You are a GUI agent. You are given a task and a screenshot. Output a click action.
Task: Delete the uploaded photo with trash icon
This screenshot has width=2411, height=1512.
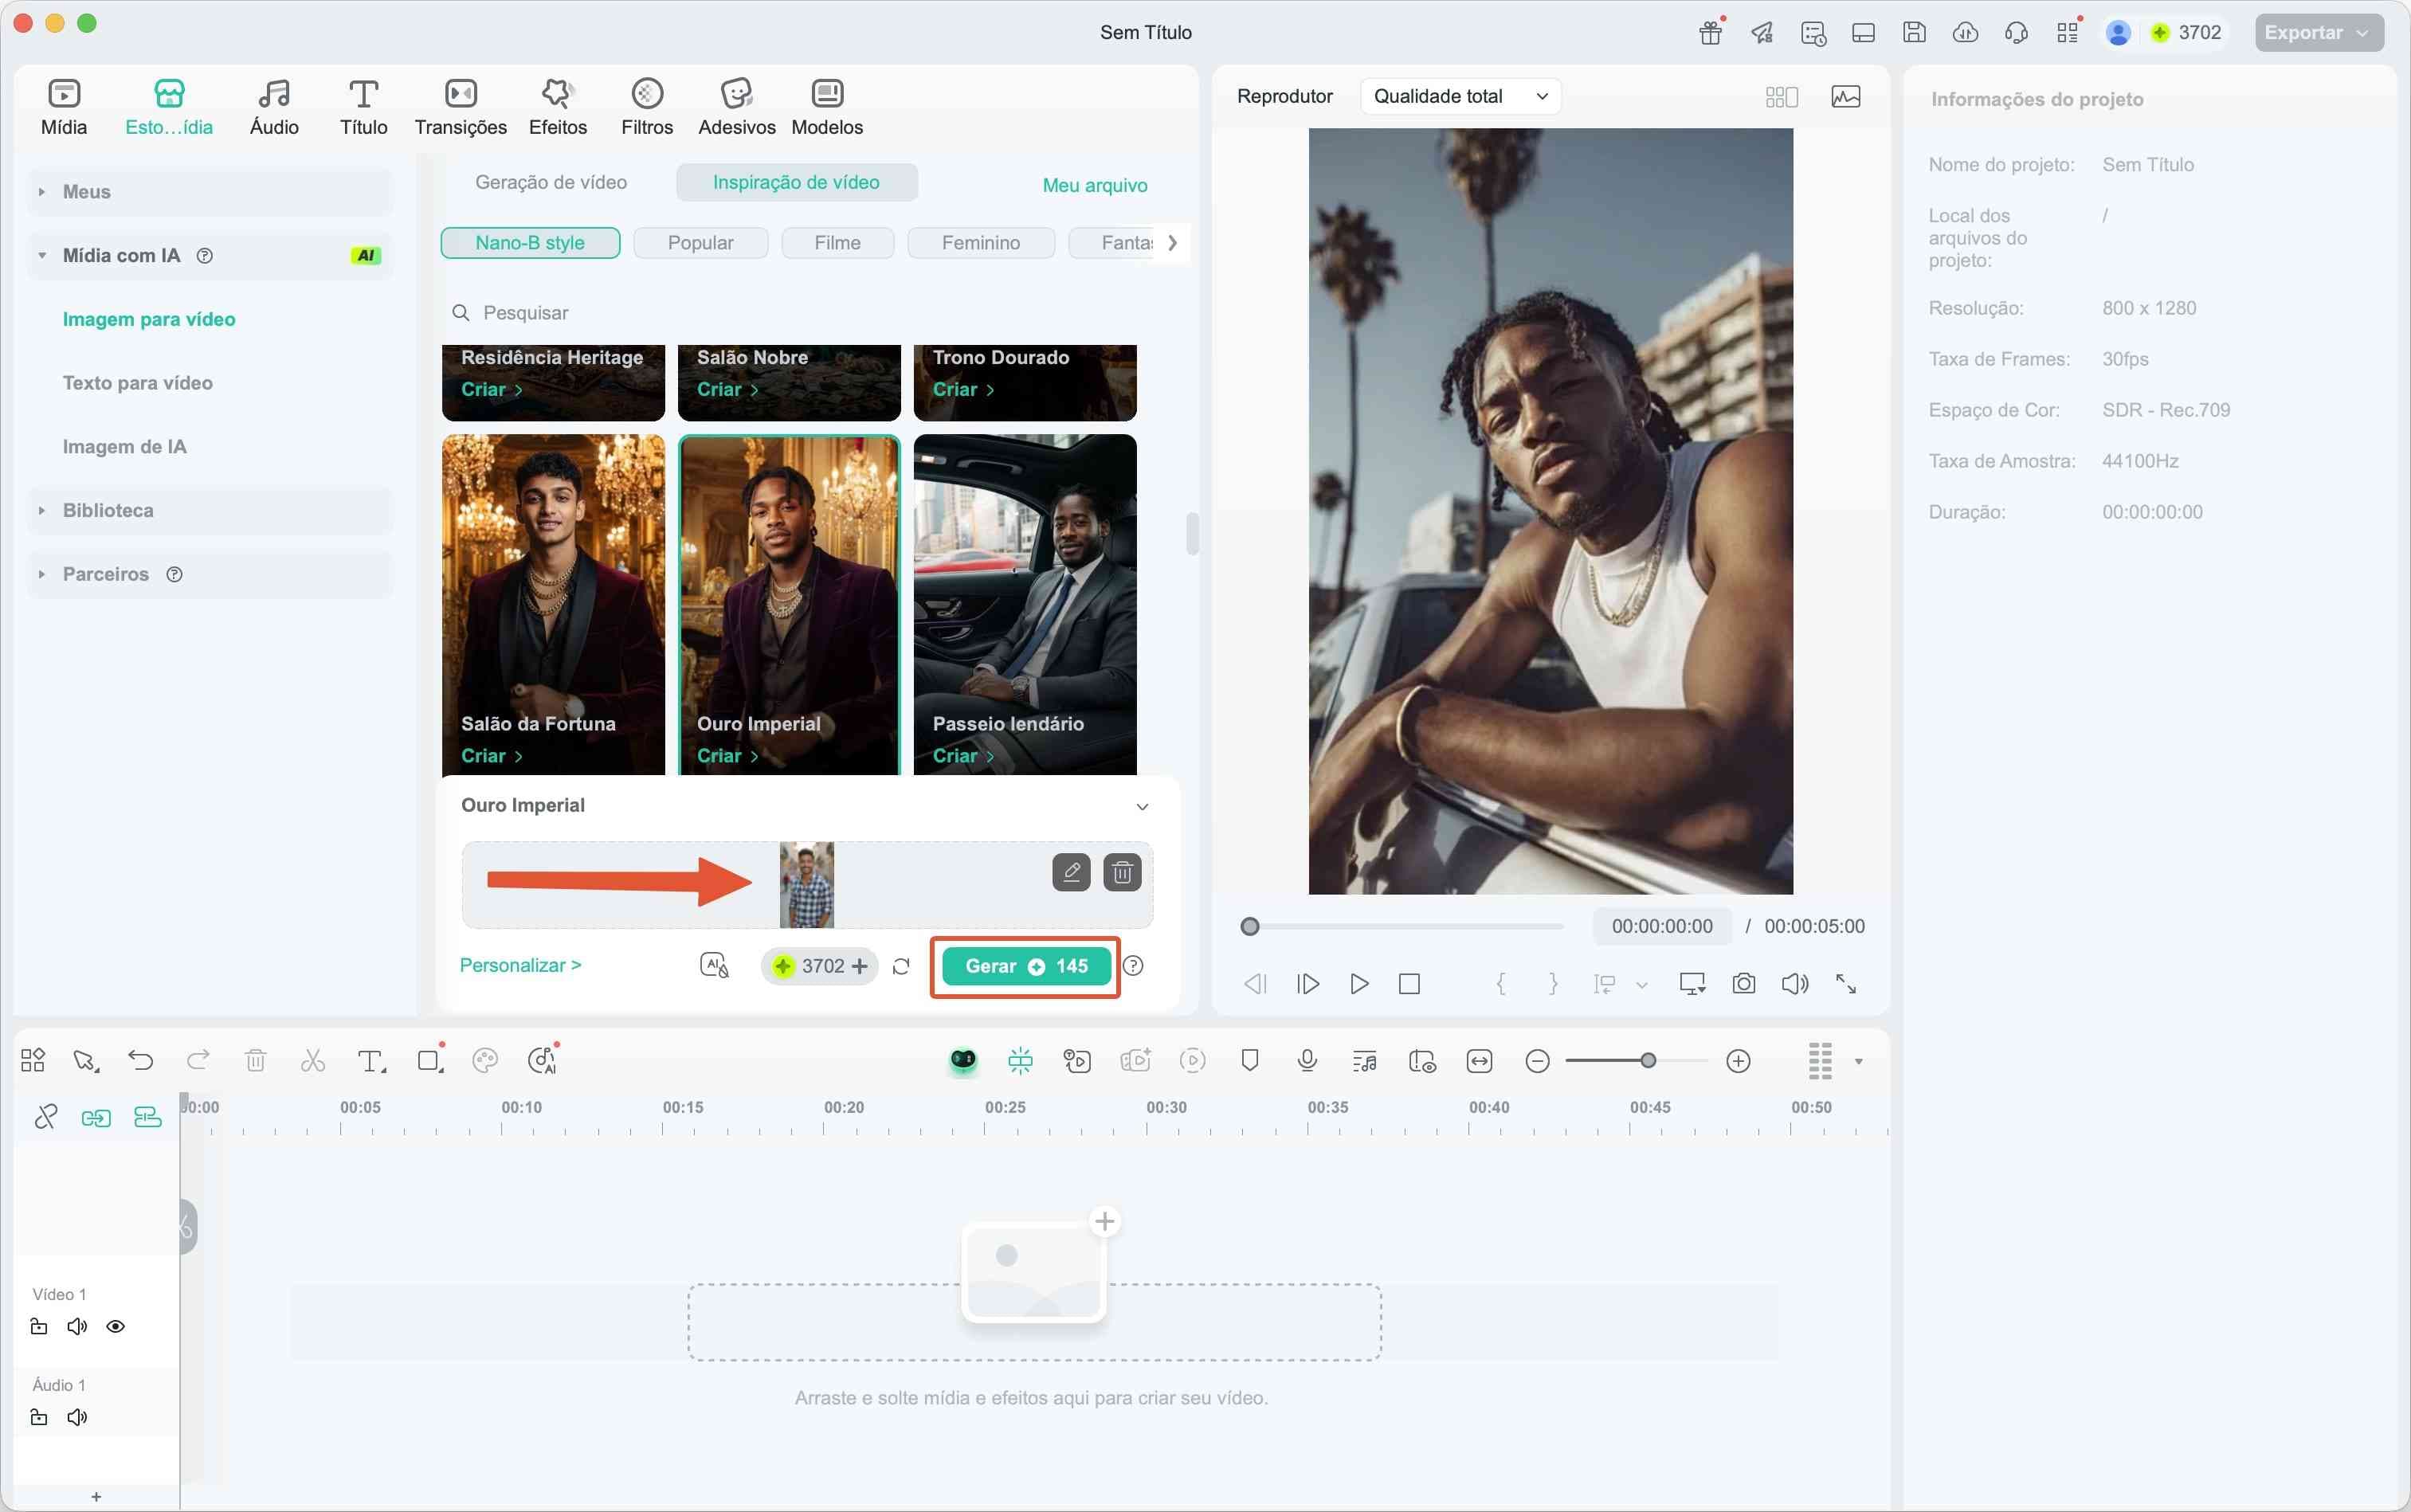tap(1122, 873)
